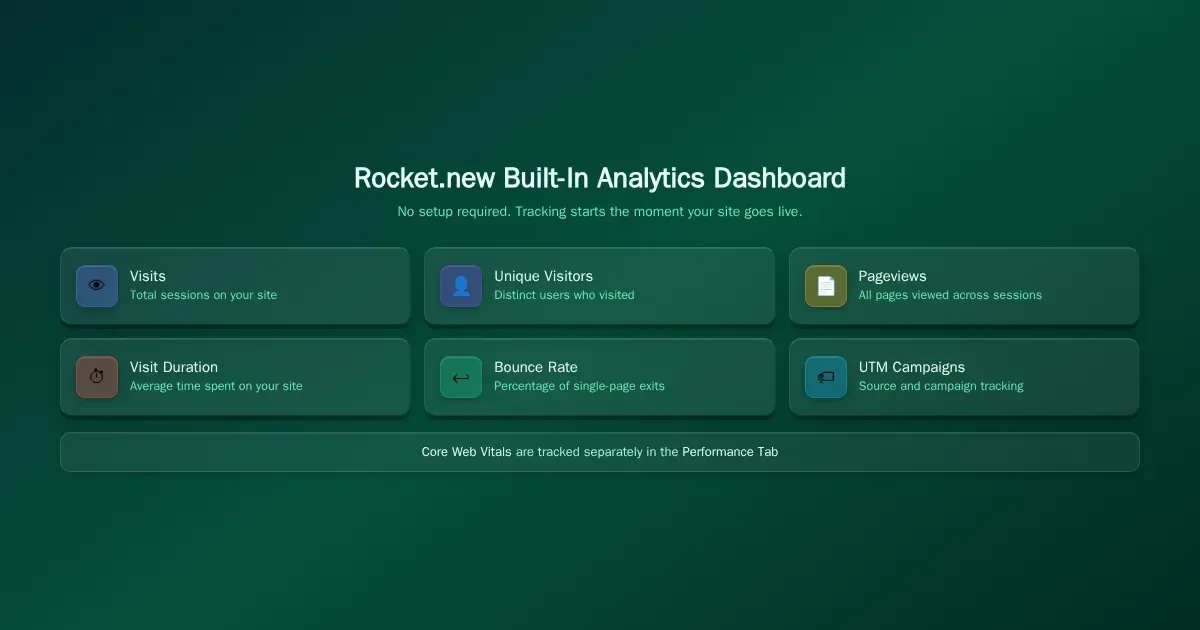Select the UTM Campaigns card title
The width and height of the screenshot is (1200, 630).
912,367
